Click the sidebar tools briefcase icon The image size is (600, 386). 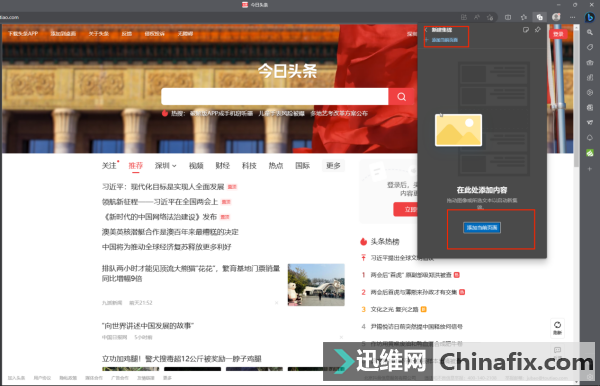point(590,62)
